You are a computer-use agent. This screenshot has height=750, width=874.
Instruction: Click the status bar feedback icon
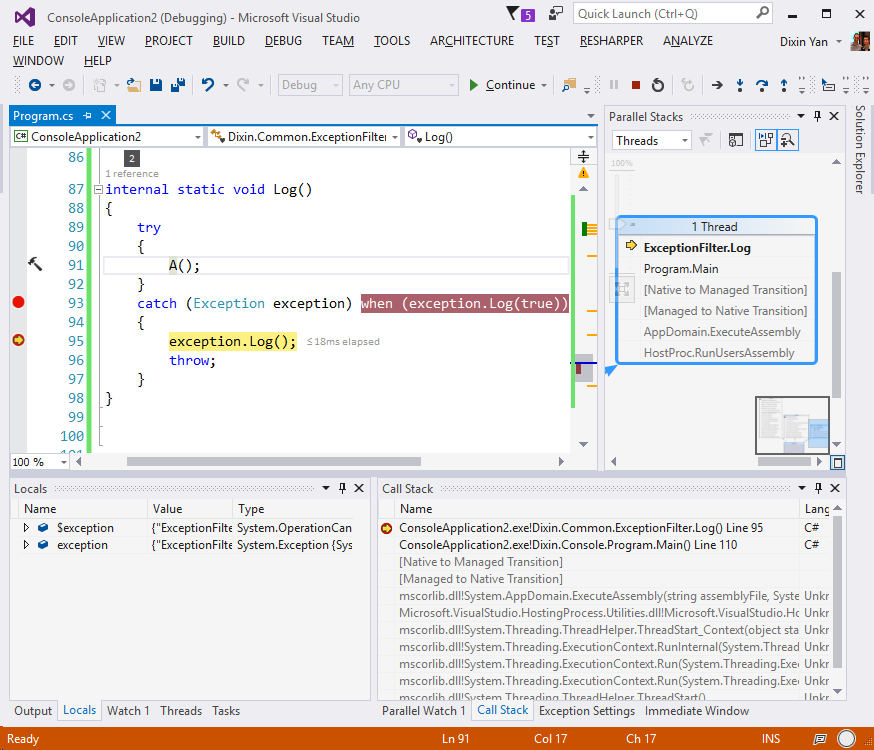pyautogui.click(x=820, y=739)
